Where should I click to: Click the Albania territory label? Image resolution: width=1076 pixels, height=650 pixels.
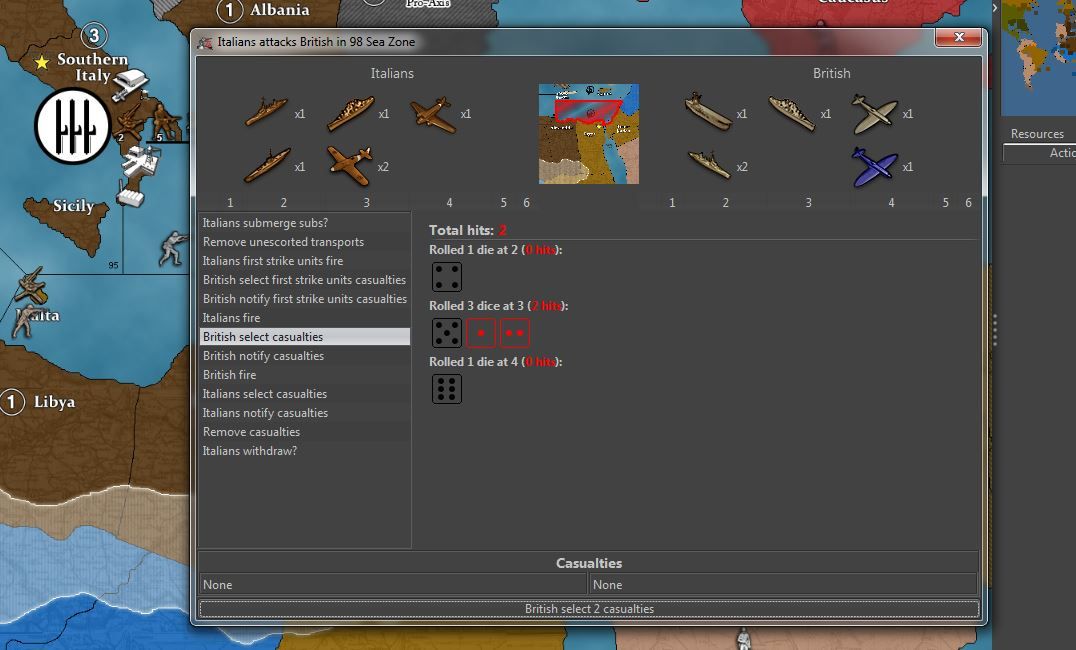pos(279,10)
